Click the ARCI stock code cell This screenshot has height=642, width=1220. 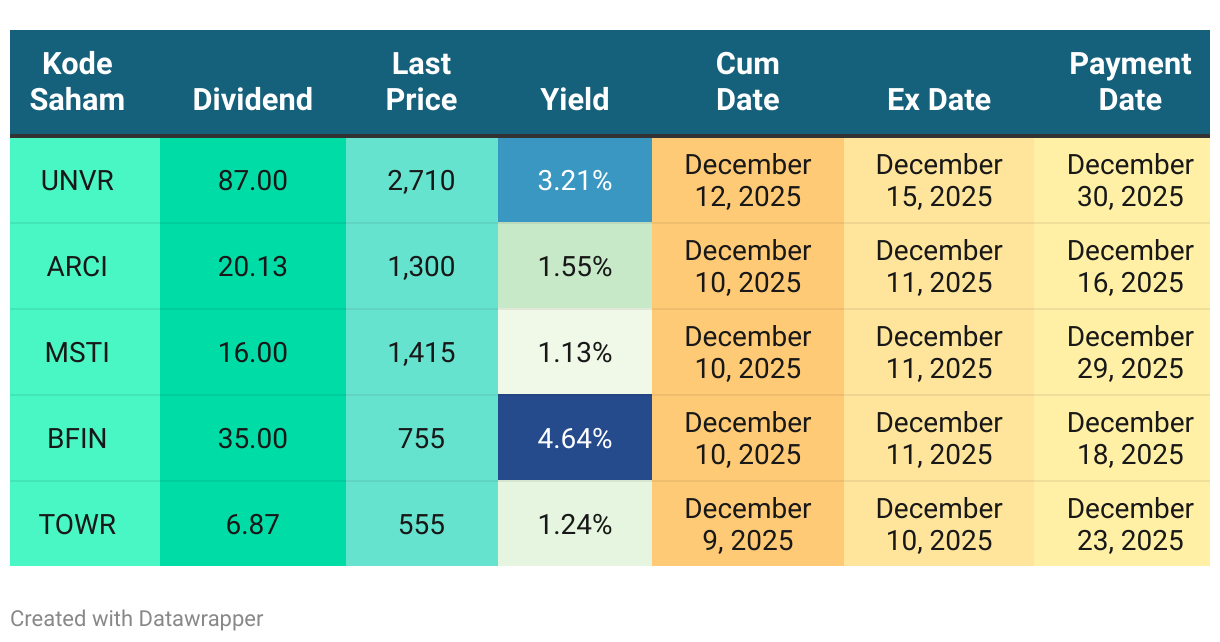point(78,267)
